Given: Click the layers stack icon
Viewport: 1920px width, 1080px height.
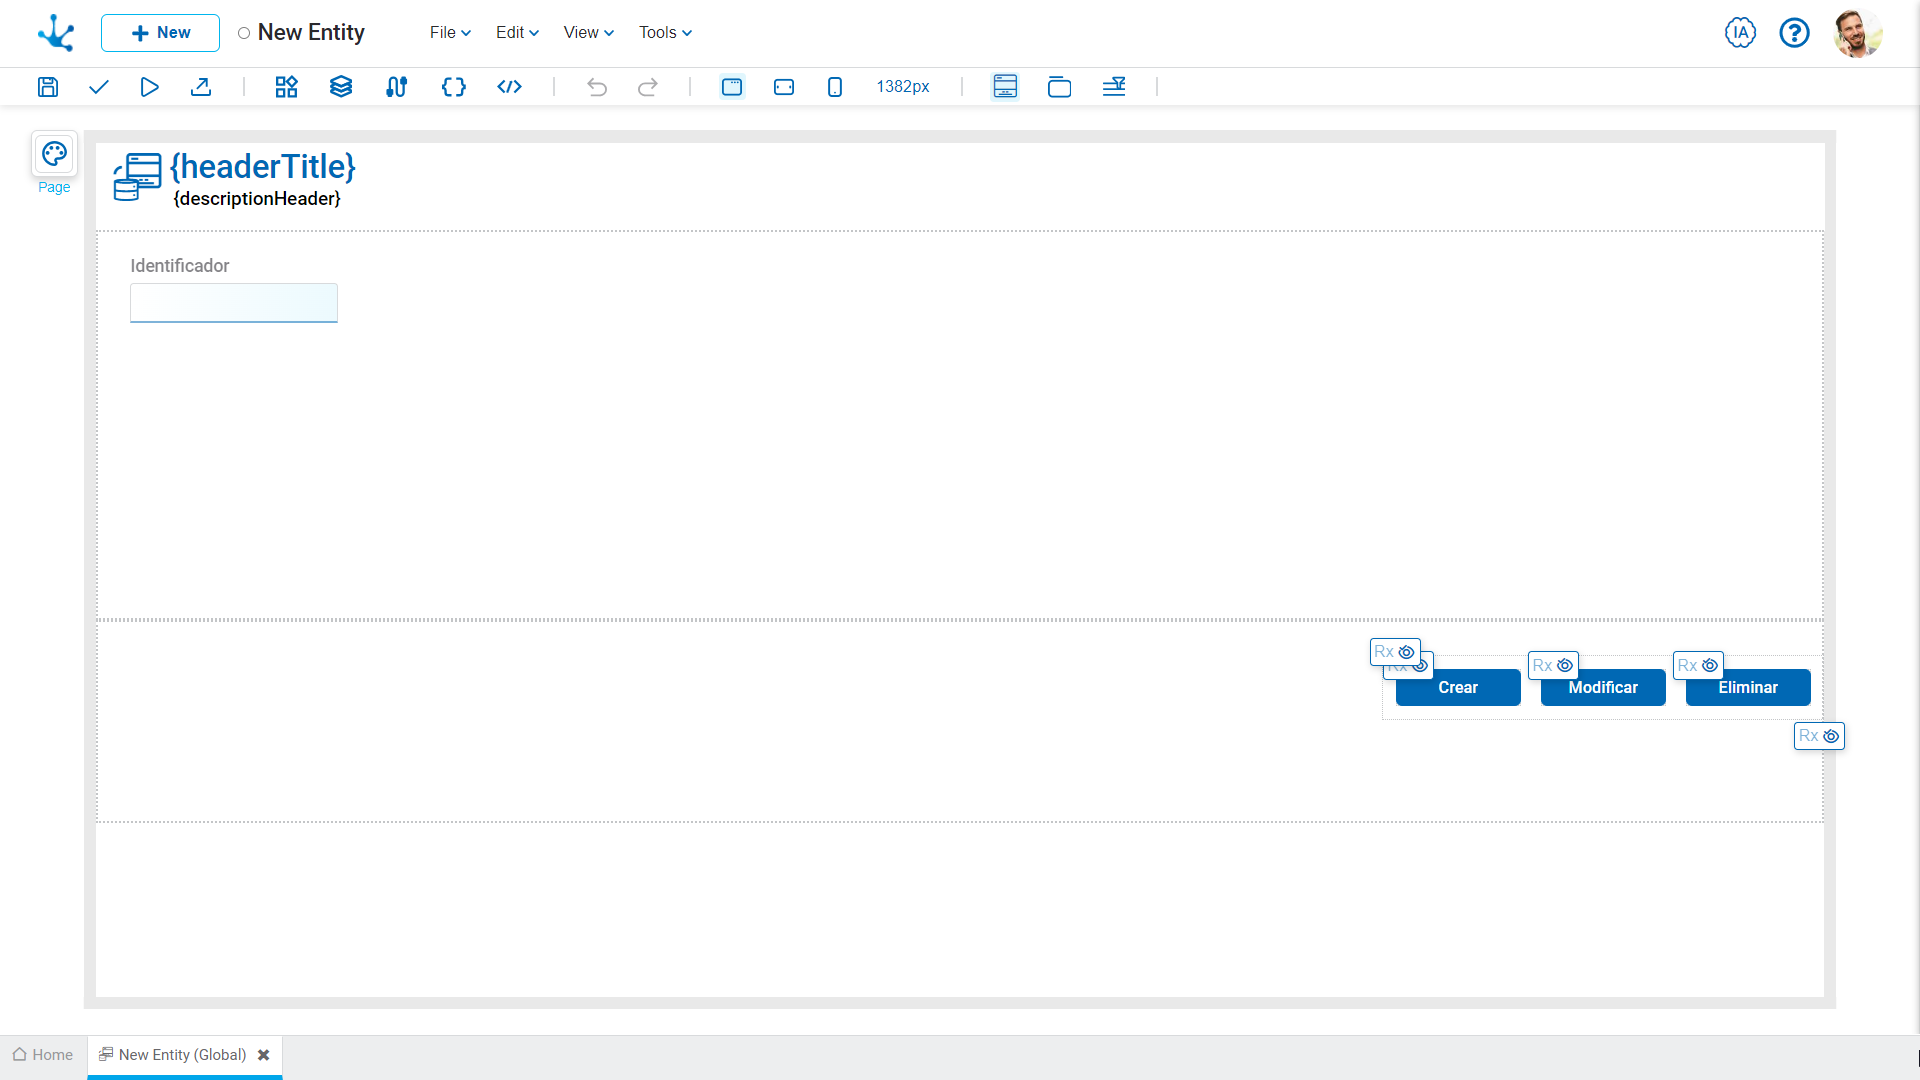Looking at the screenshot, I should 341,87.
